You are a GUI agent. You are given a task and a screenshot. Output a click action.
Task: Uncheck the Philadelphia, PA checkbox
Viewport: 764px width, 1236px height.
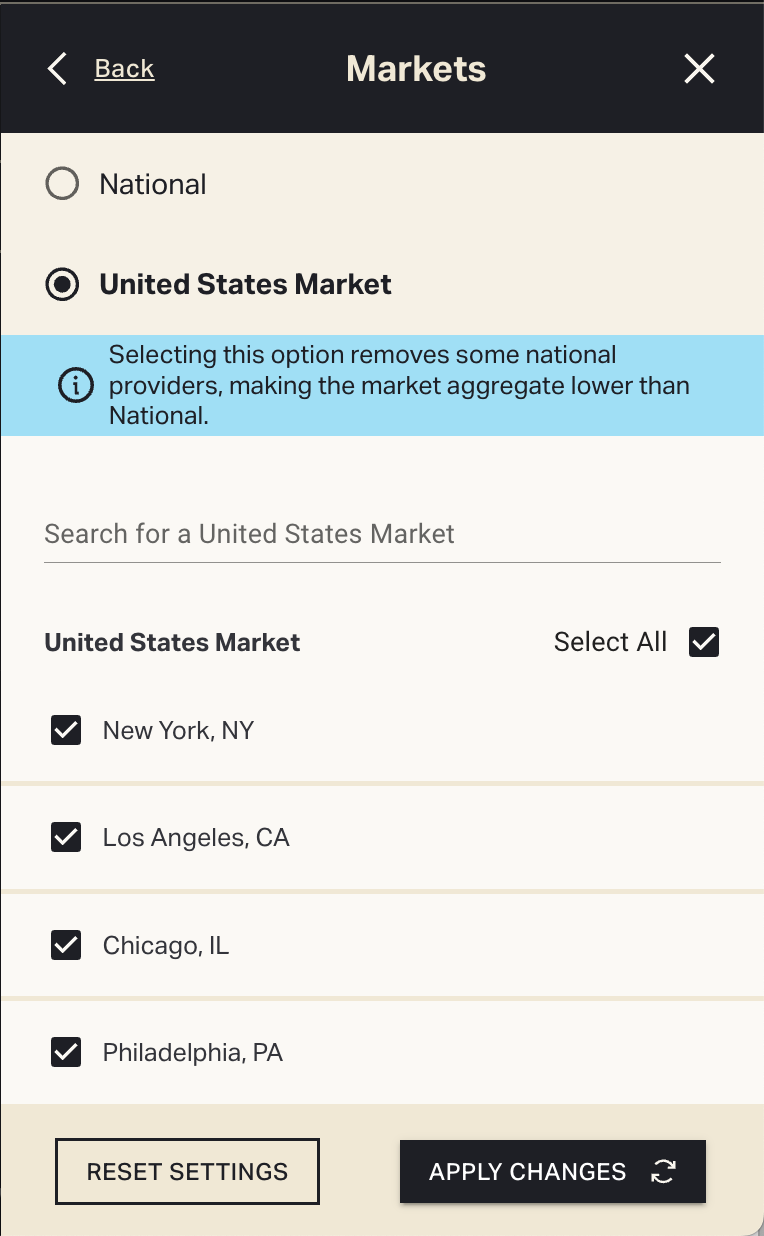click(66, 1053)
